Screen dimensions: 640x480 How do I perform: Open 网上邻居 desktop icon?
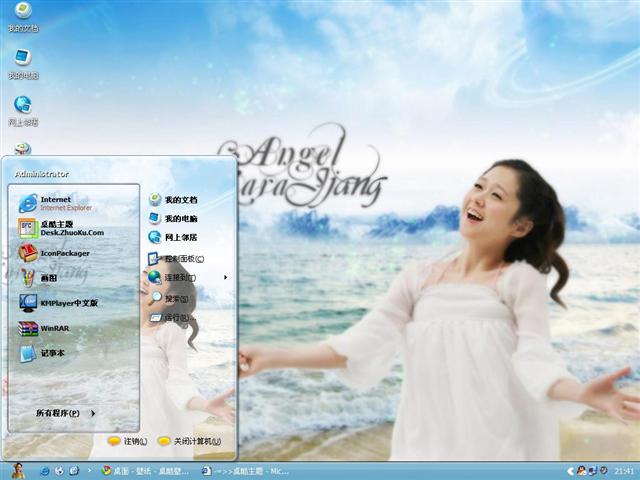[x=23, y=111]
